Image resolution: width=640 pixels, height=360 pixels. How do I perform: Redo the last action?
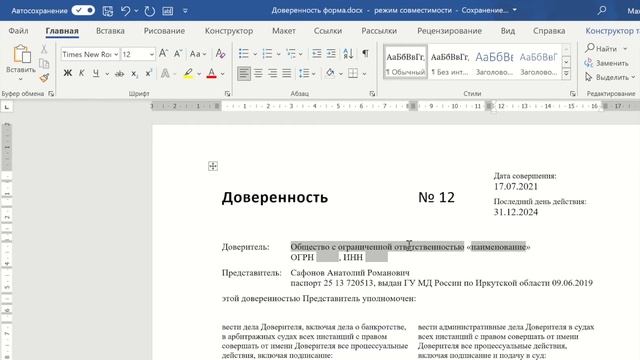(149, 11)
